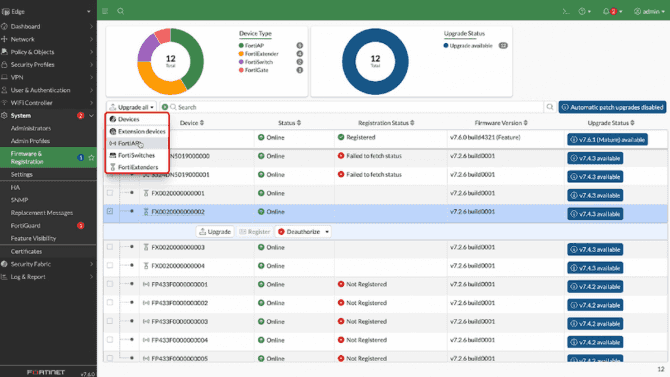Expand the VPN sidebar section
This screenshot has height=377, width=670.
point(48,77)
